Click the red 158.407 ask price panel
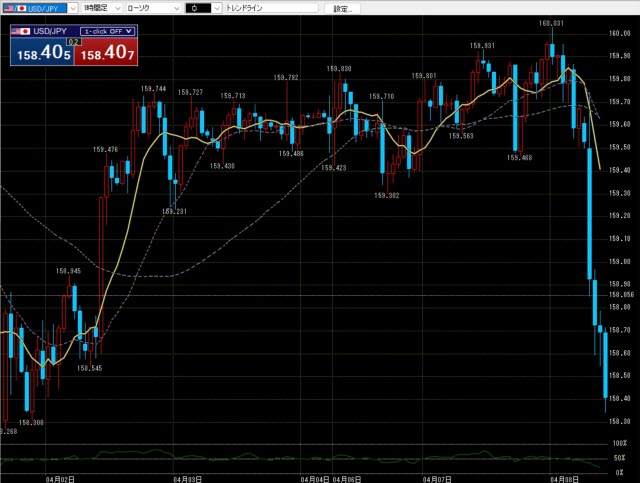This screenshot has width=640, height=483. pos(104,54)
